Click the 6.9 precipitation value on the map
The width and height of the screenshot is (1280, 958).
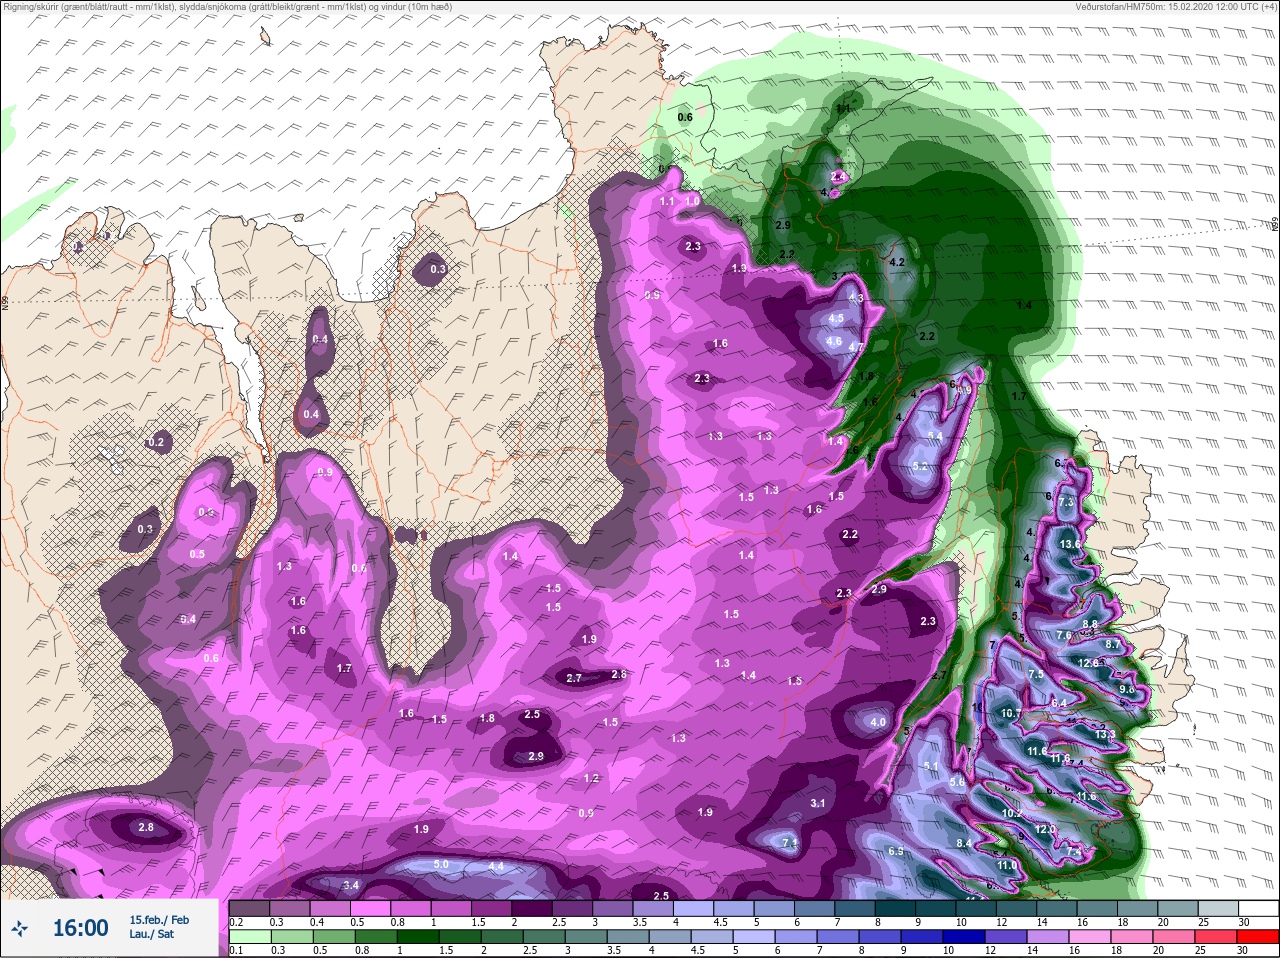click(896, 851)
